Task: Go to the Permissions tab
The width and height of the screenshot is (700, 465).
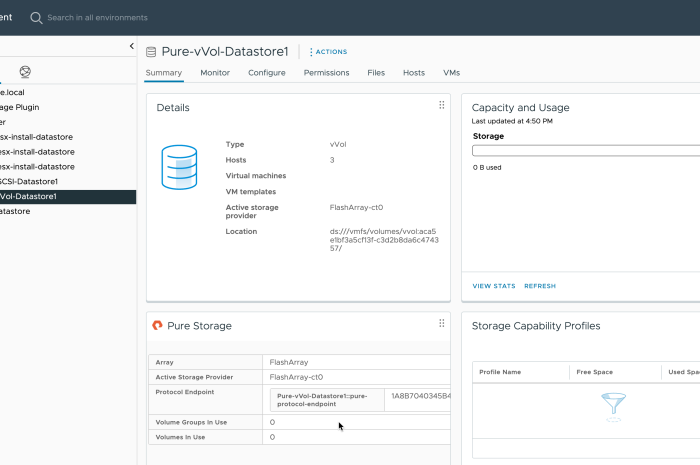Action: 326,73
